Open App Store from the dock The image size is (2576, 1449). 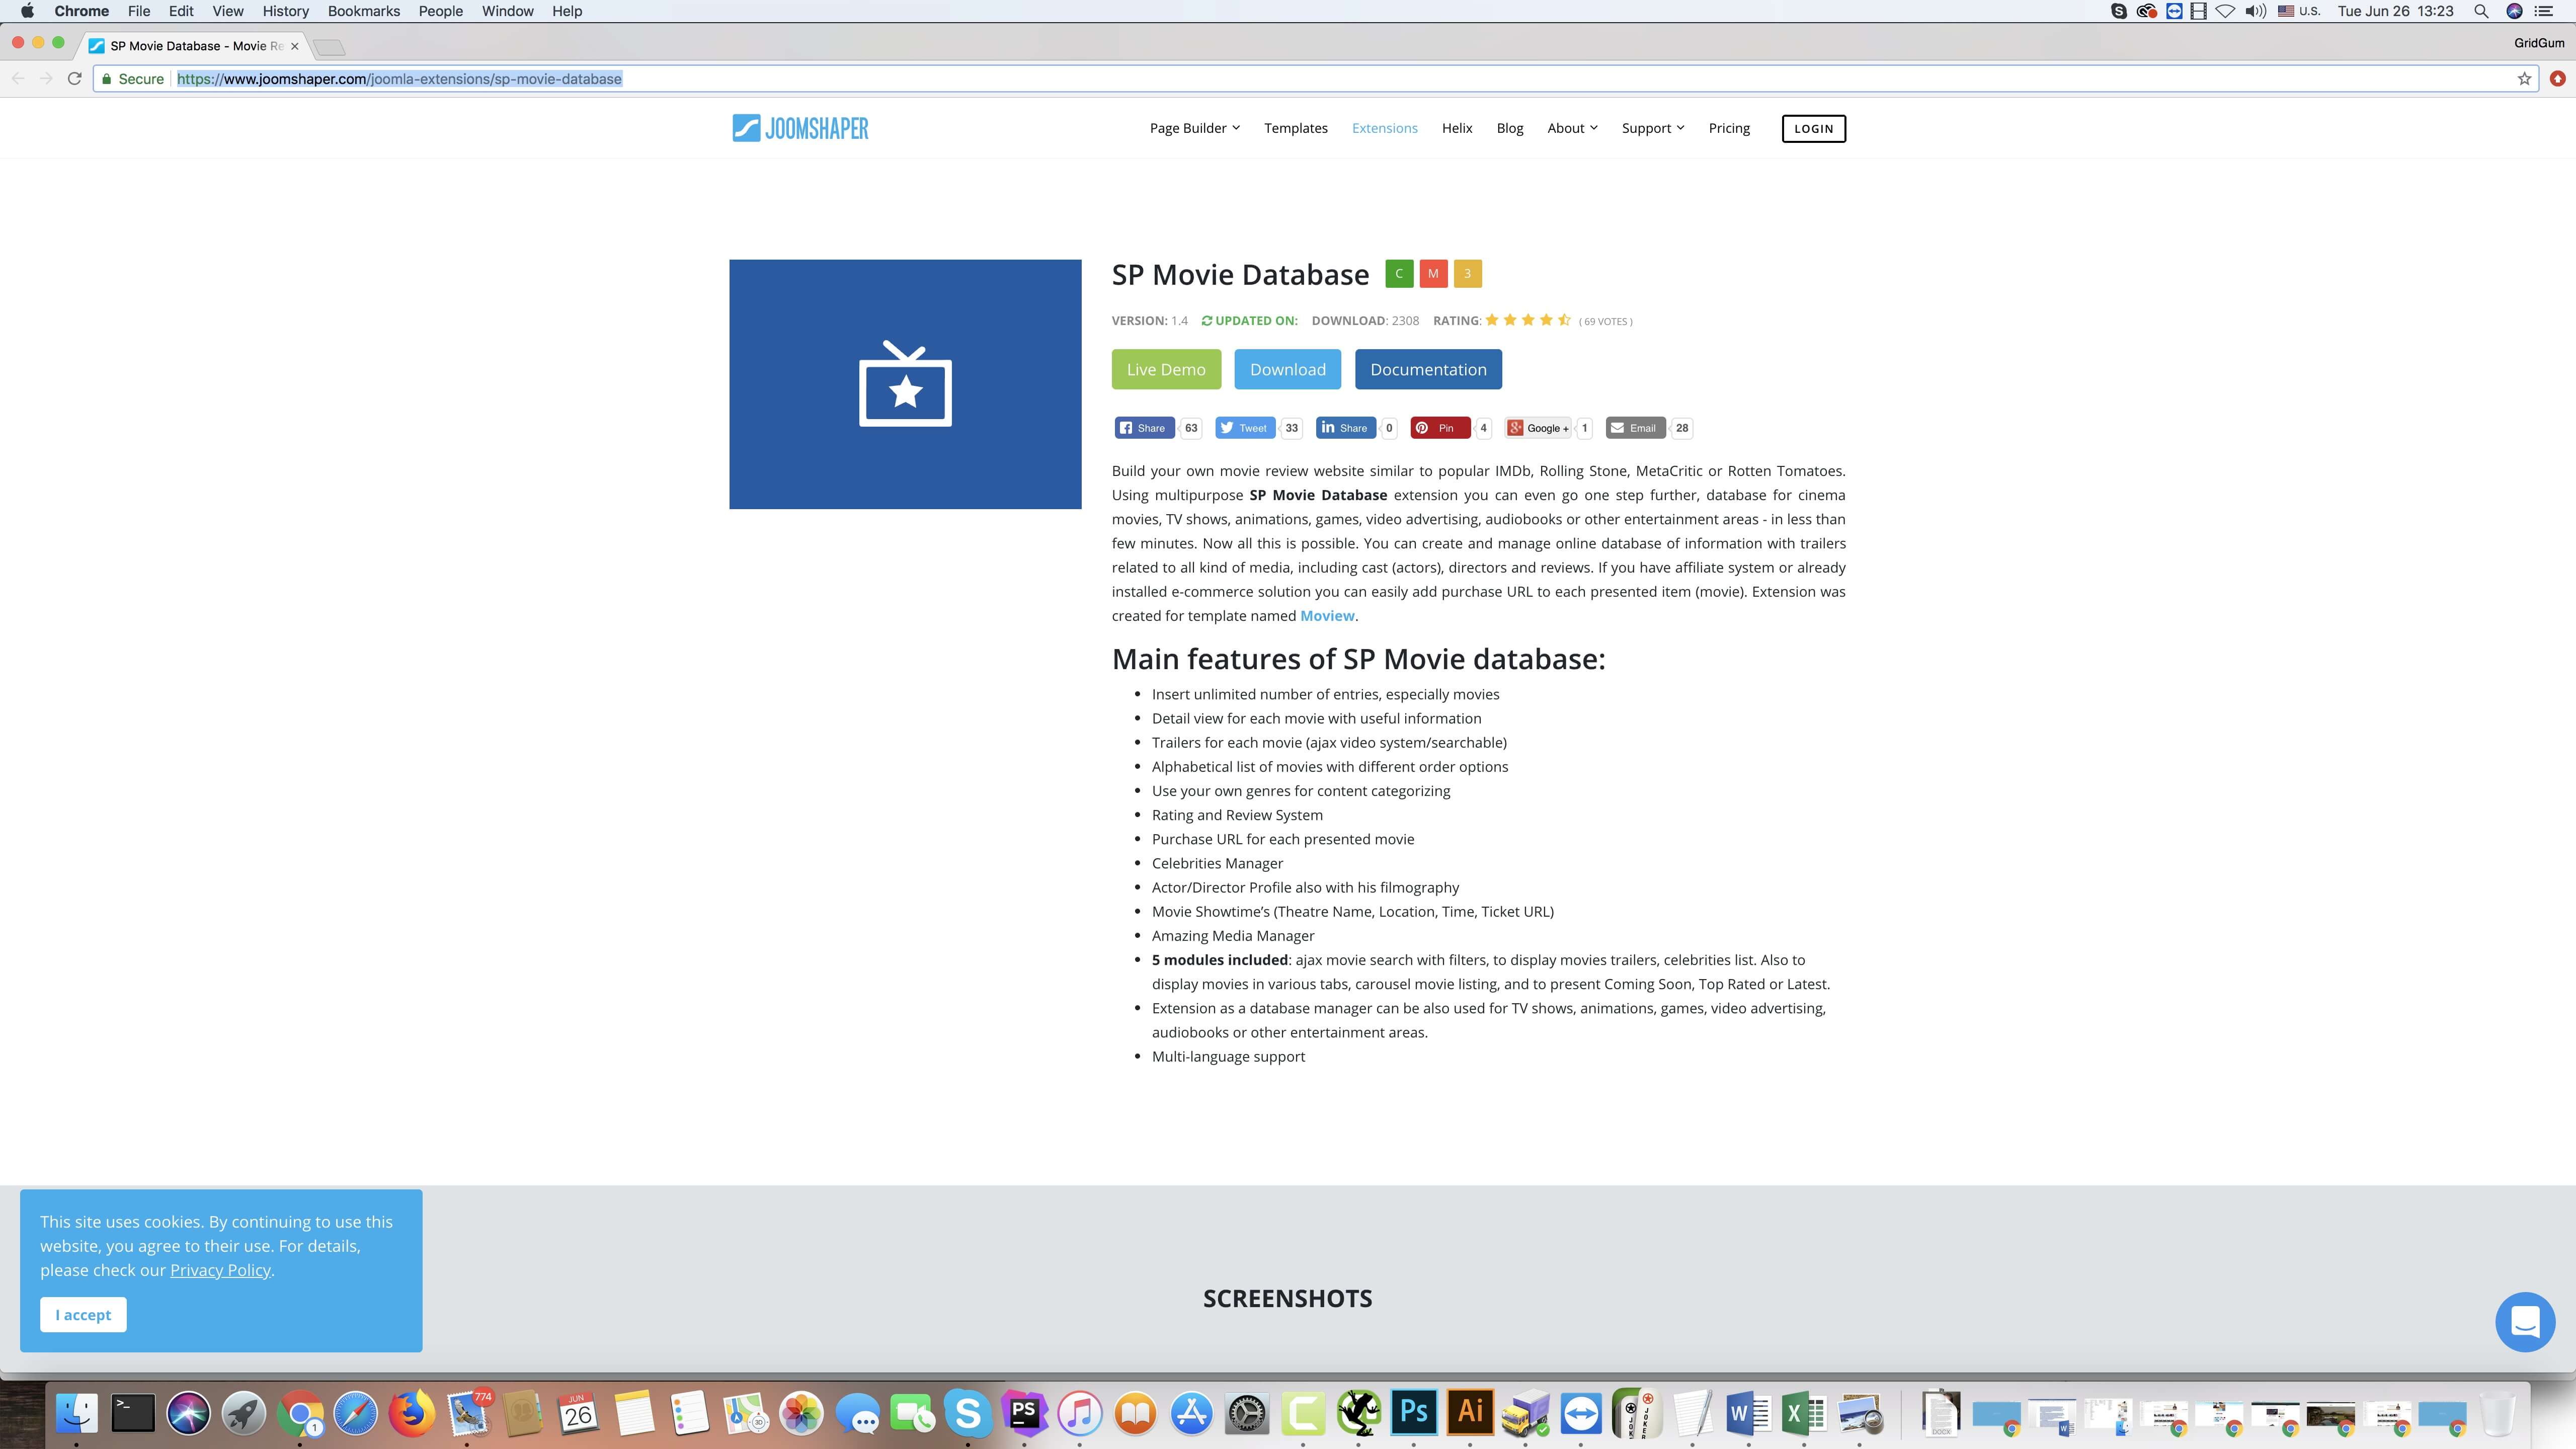[1192, 1413]
